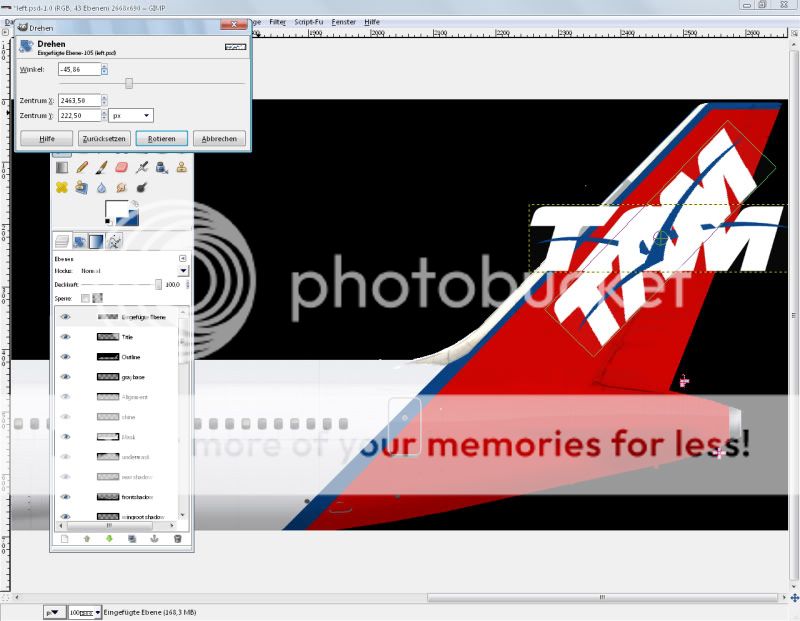
Task: Open the Script-Fu menu
Action: point(306,21)
